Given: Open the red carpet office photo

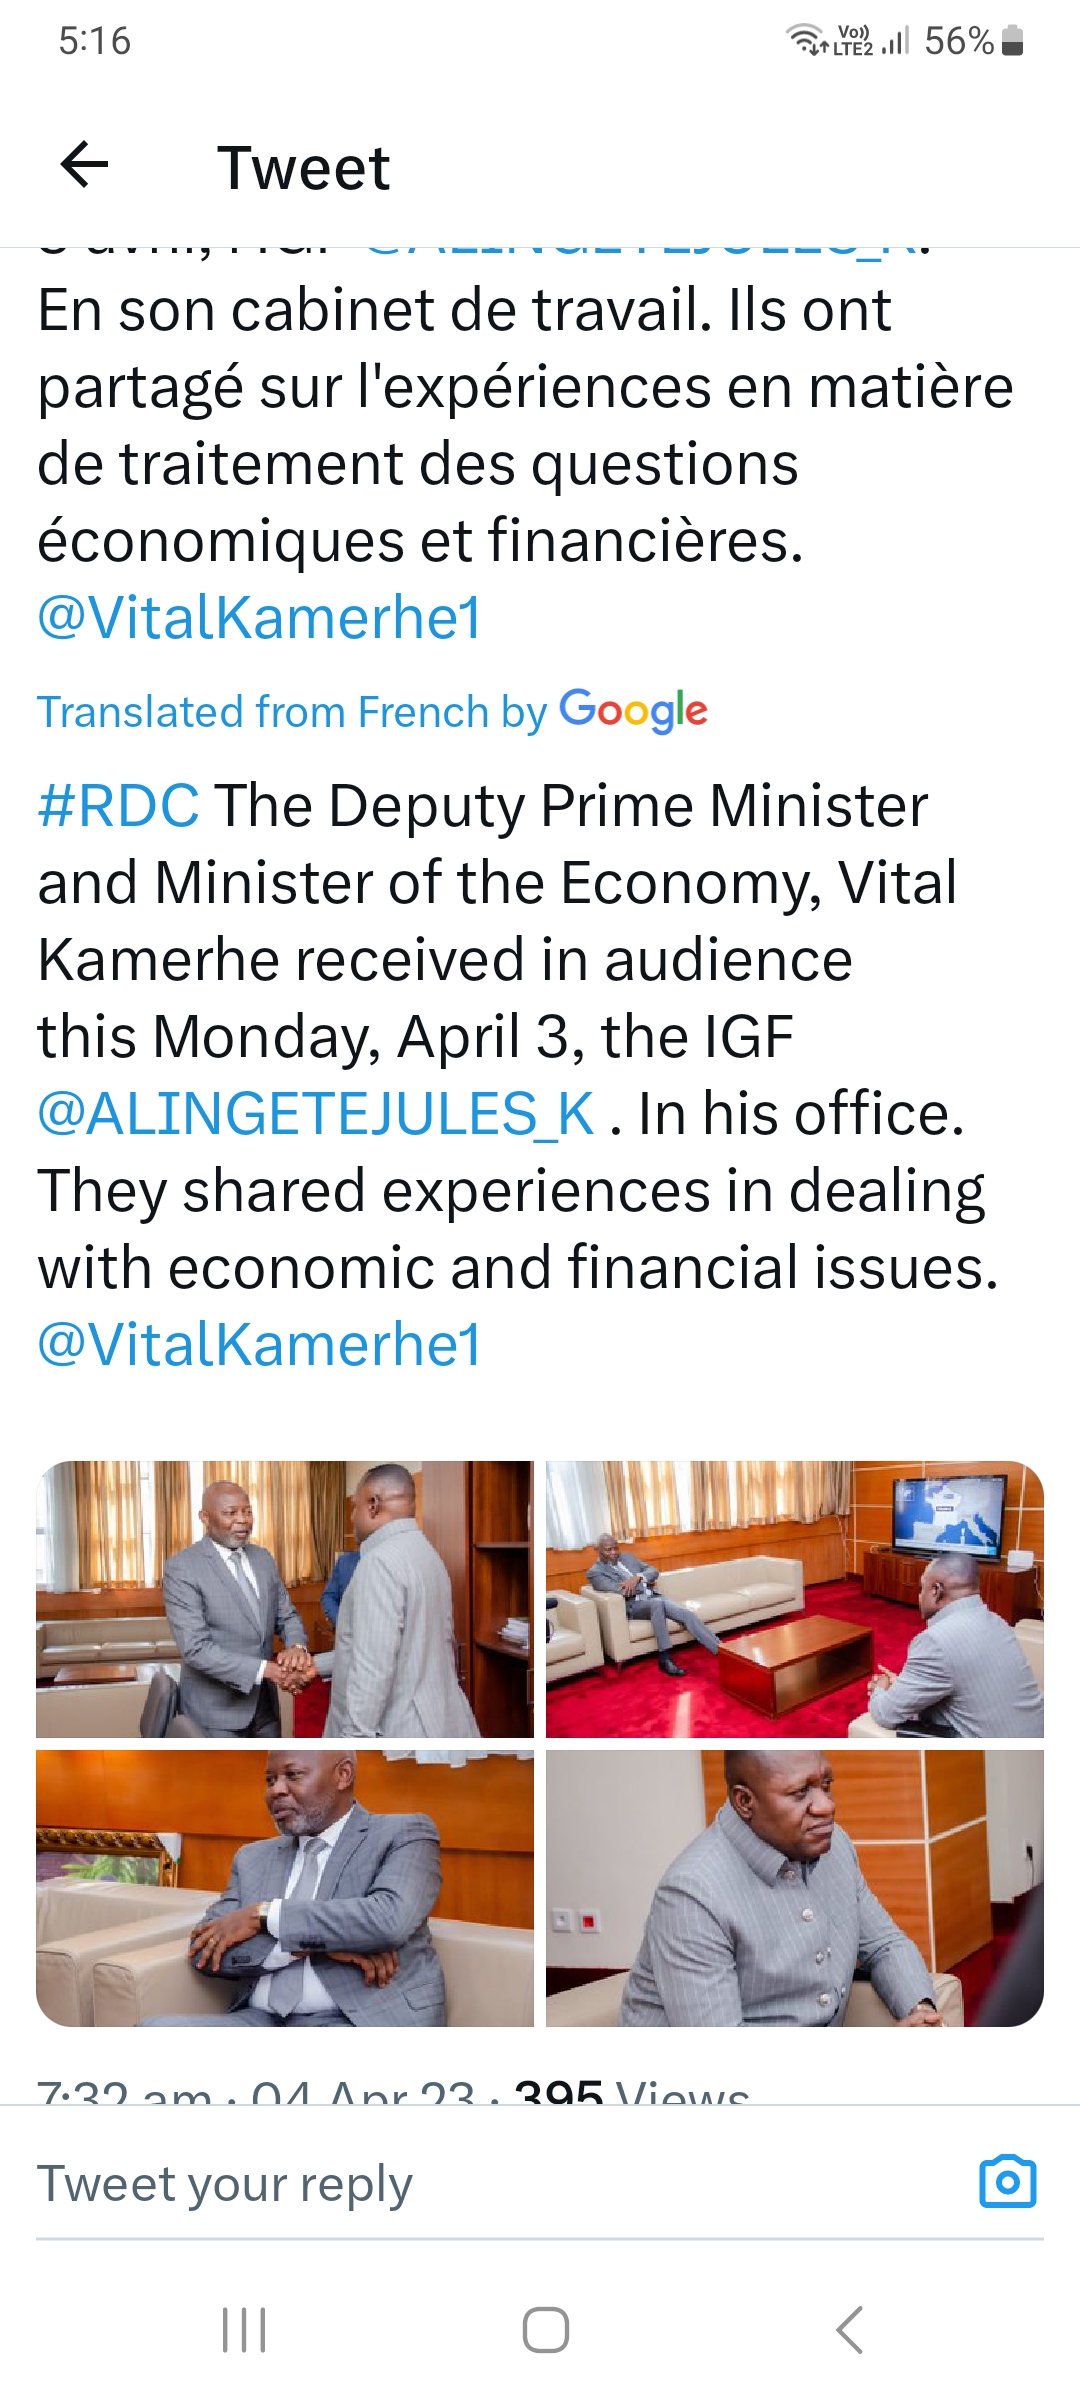Looking at the screenshot, I should (794, 1599).
